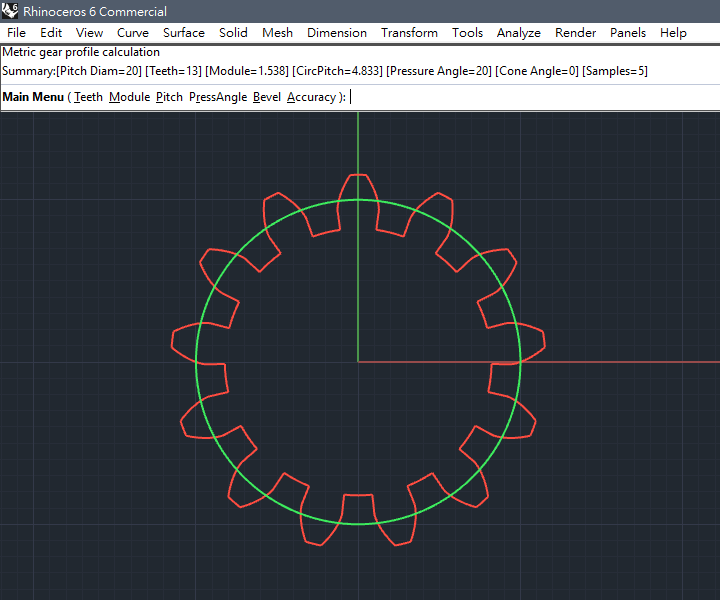This screenshot has height=600, width=720.
Task: Open the Analyze menu
Action: [518, 33]
